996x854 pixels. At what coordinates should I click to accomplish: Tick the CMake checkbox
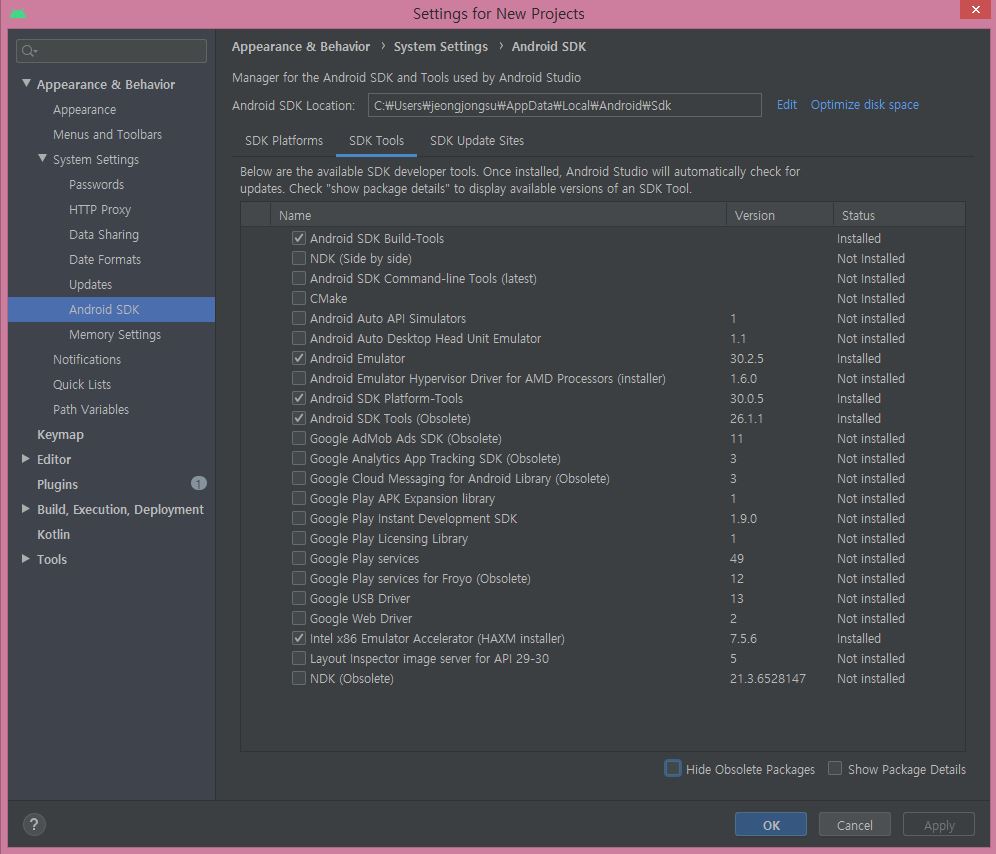[x=299, y=298]
